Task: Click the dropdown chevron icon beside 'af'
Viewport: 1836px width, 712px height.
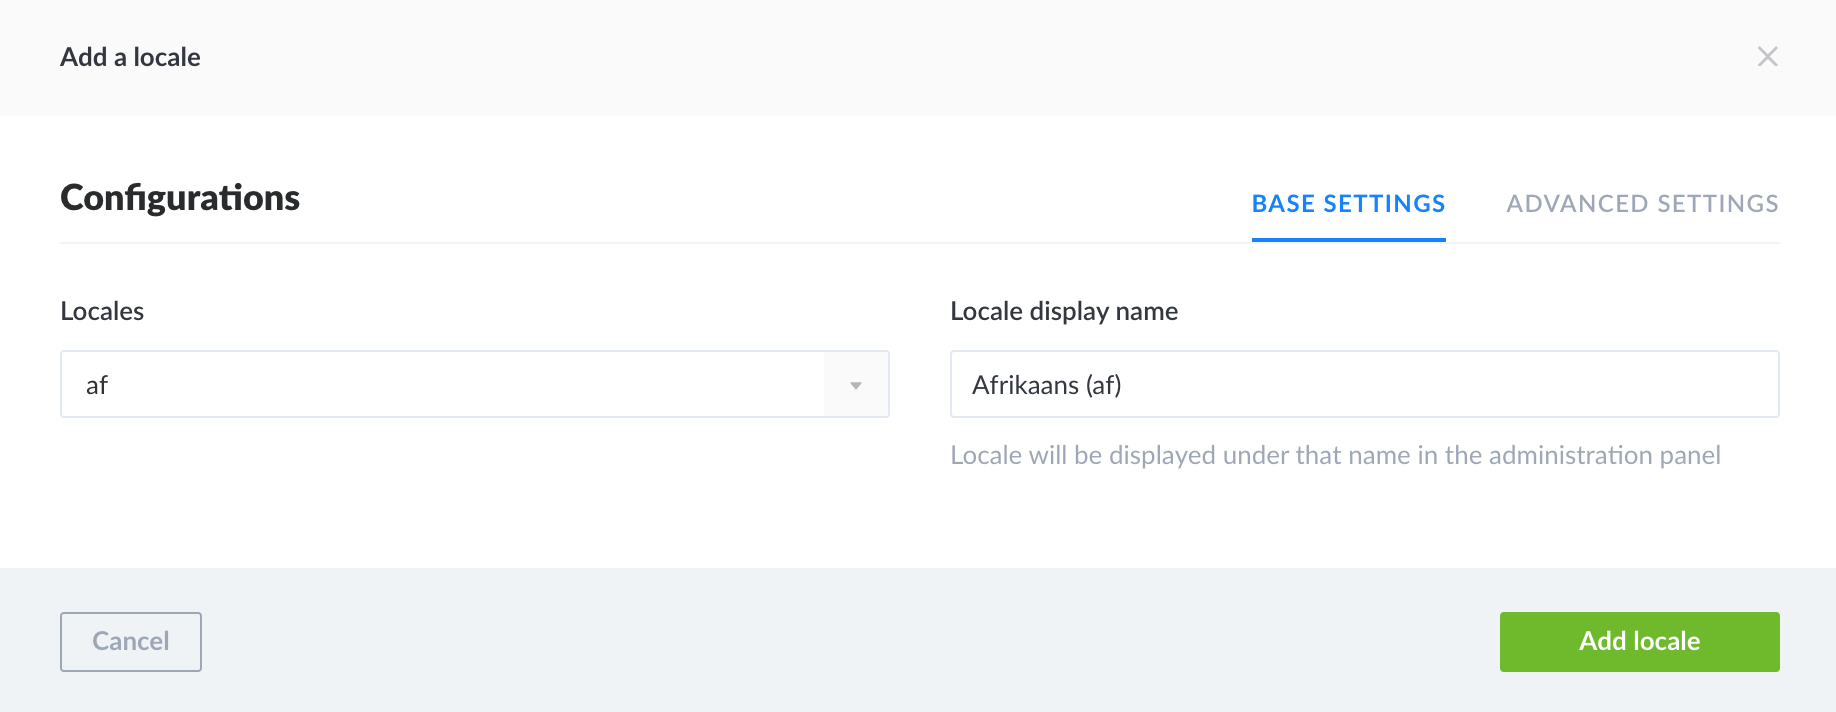Action: pyautogui.click(x=855, y=383)
